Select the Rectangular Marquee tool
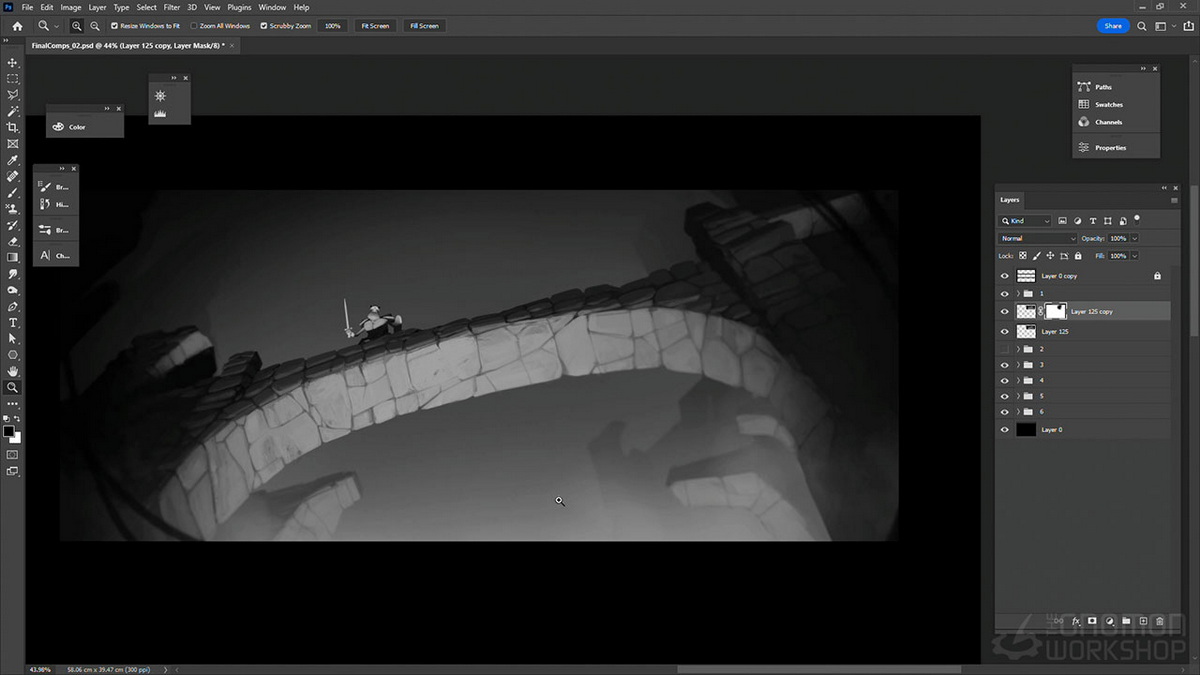Screen dimensions: 1200x675 [x=13, y=78]
